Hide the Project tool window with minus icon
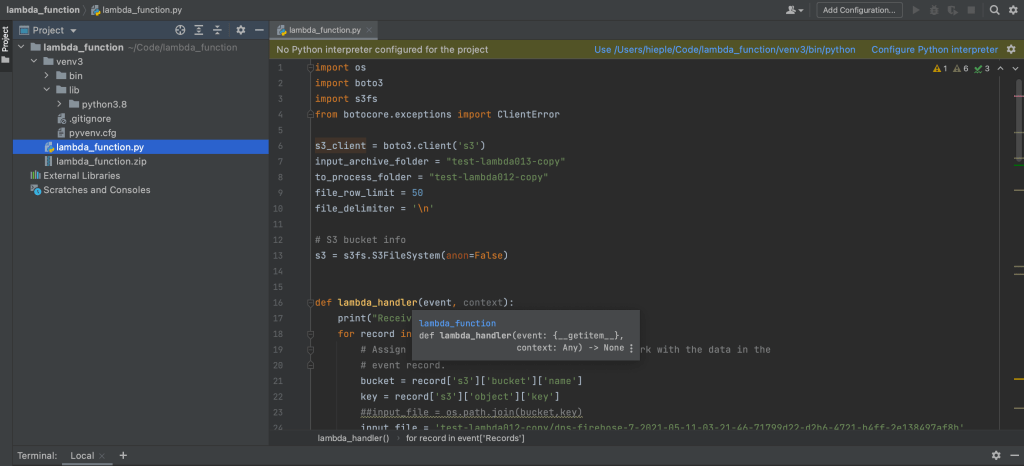The height and width of the screenshot is (466, 1024). (x=260, y=31)
